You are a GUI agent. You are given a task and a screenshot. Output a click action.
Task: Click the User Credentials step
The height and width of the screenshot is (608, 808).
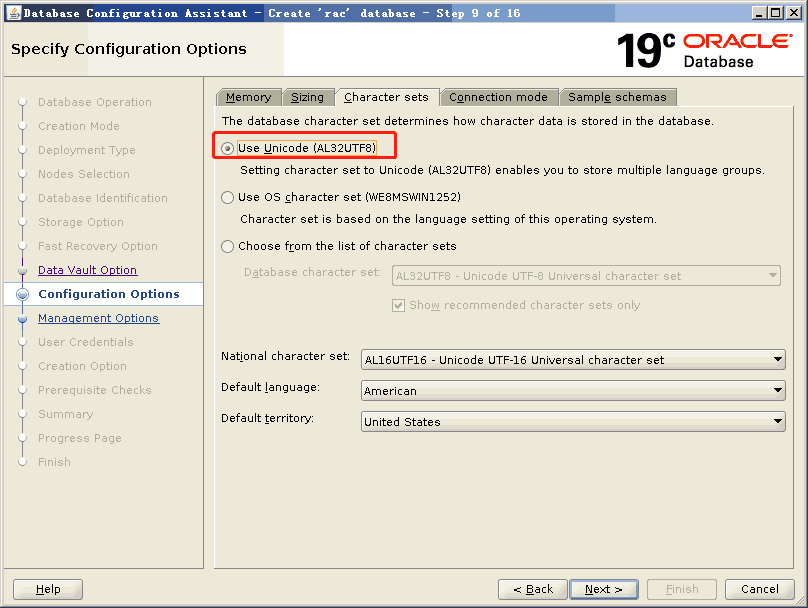pyautogui.click(x=86, y=342)
